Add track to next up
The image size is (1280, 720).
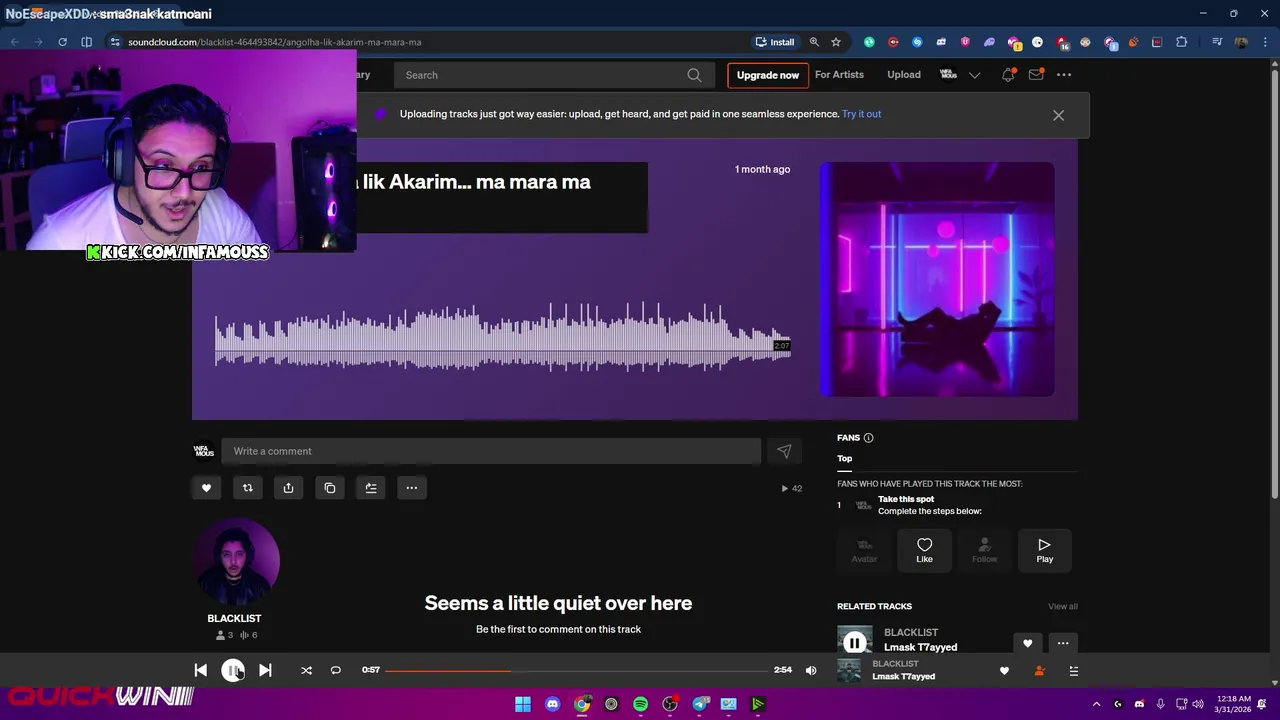point(371,488)
